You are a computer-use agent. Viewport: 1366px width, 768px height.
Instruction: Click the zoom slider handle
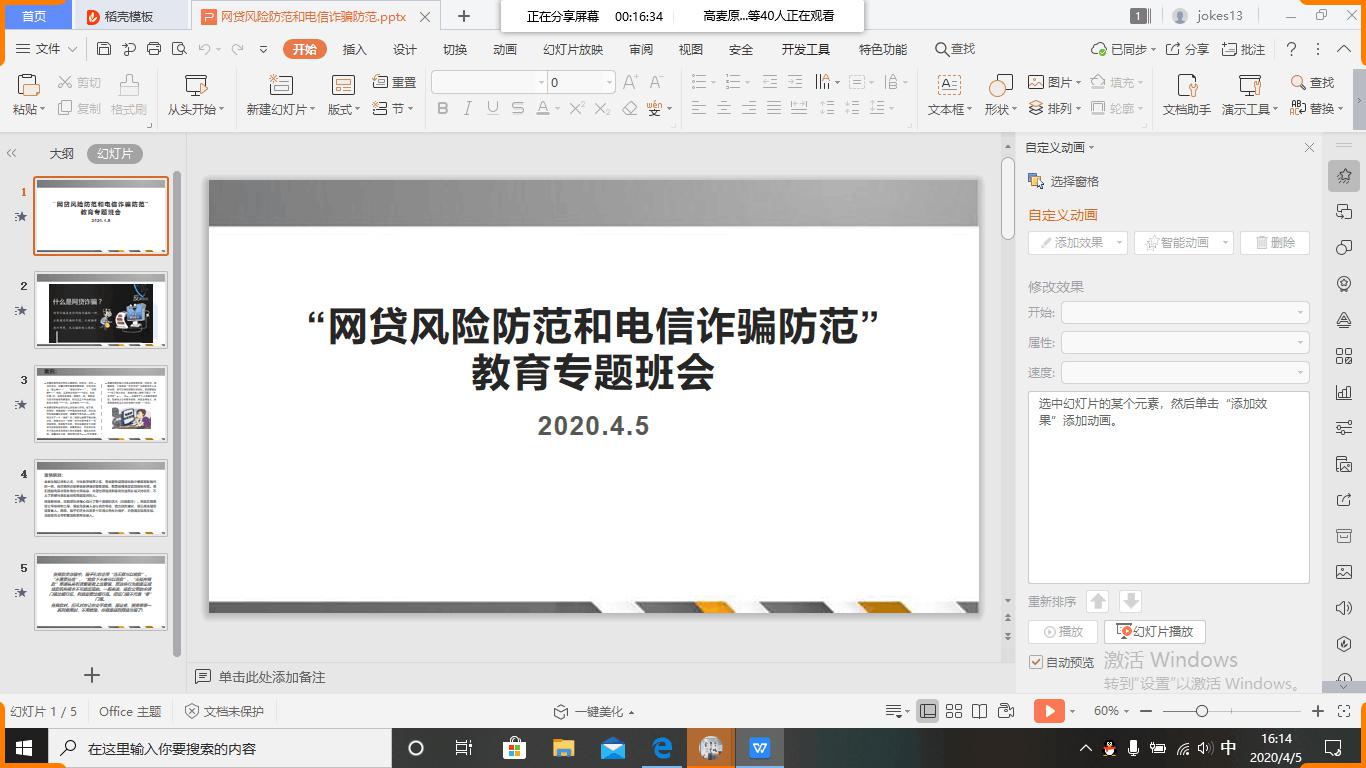click(1202, 711)
